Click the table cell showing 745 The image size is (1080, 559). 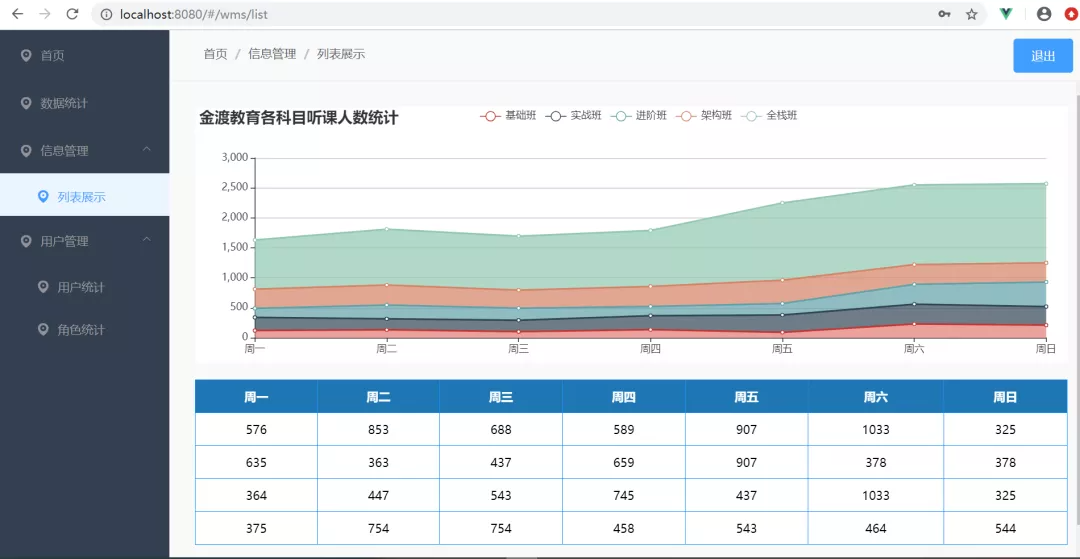pyautogui.click(x=623, y=496)
